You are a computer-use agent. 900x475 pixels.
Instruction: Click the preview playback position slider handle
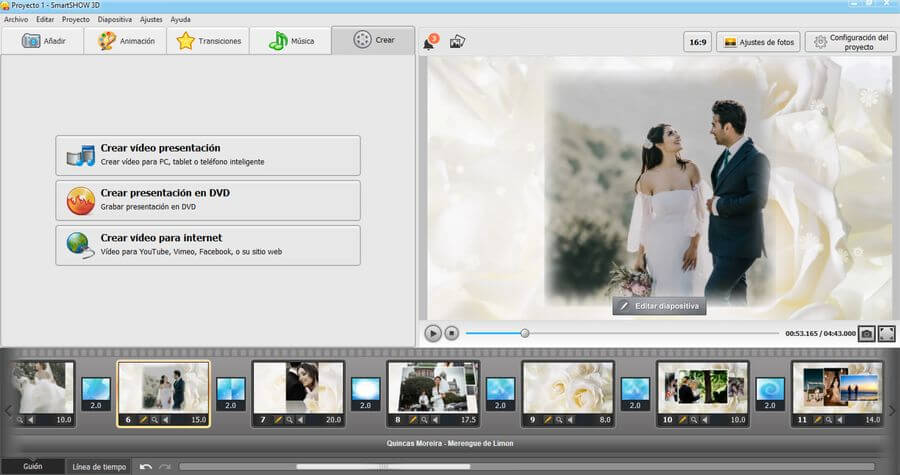click(x=525, y=333)
